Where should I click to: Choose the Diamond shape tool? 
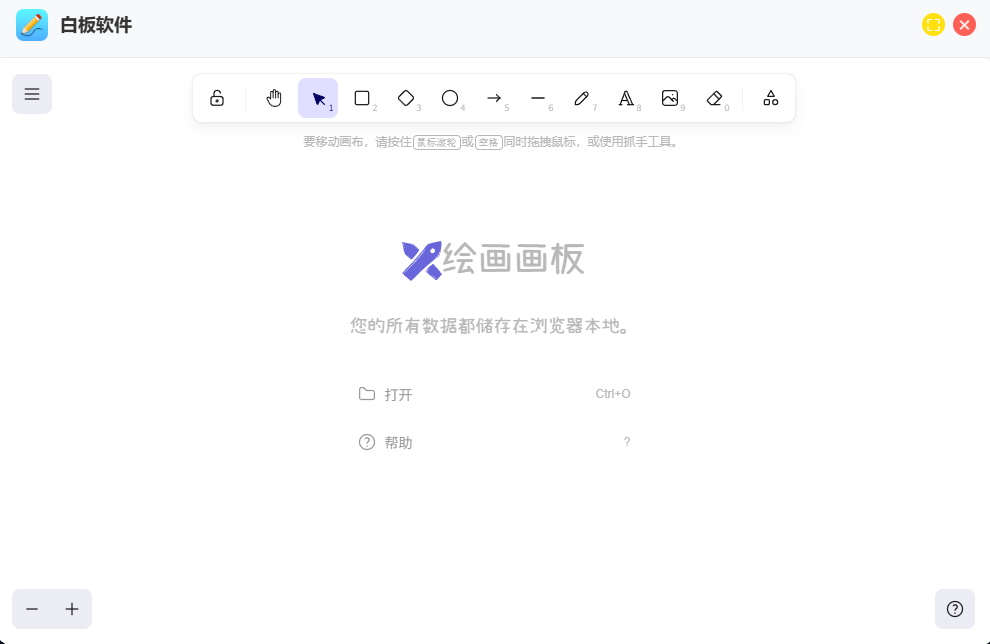tap(406, 98)
